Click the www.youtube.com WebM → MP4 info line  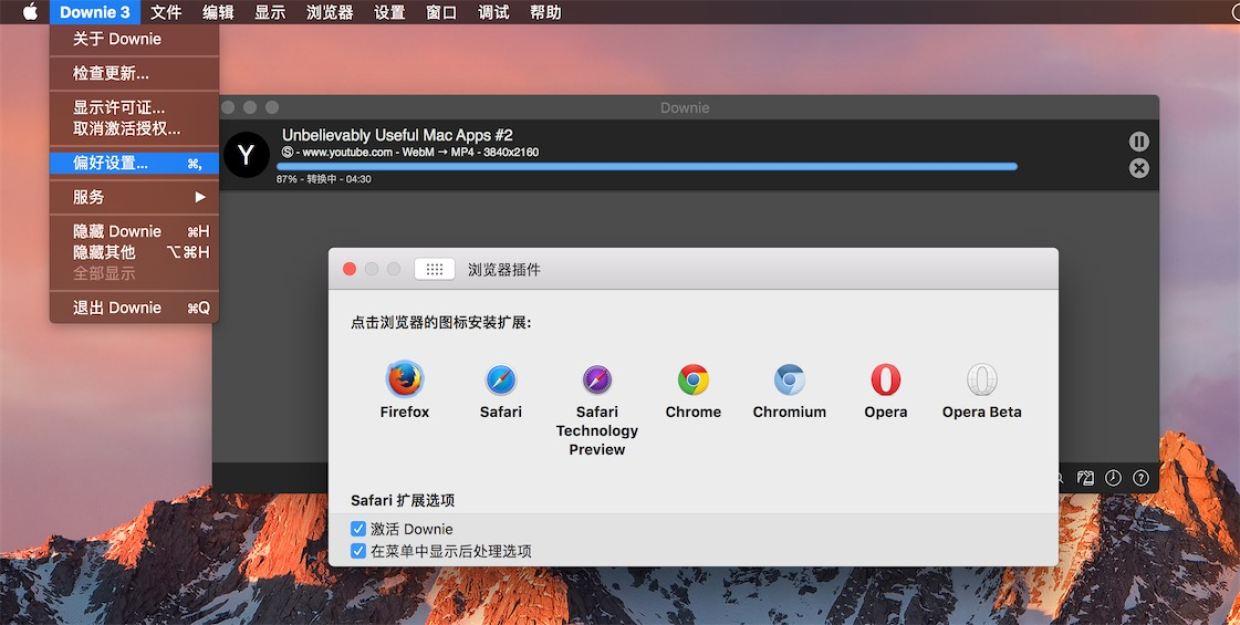click(410, 152)
